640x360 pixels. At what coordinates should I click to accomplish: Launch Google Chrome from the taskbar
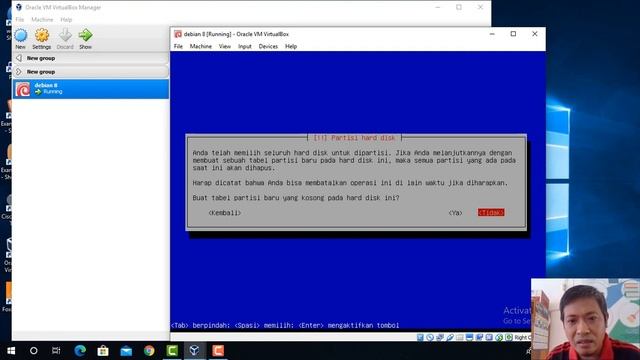pyautogui.click(x=149, y=351)
